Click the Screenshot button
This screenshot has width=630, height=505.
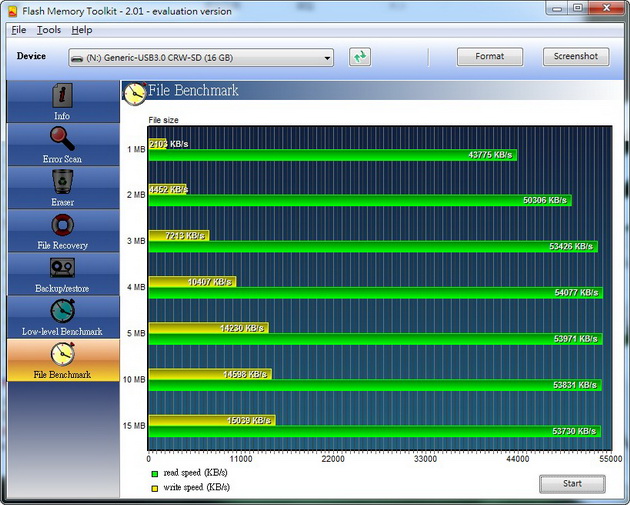[575, 57]
